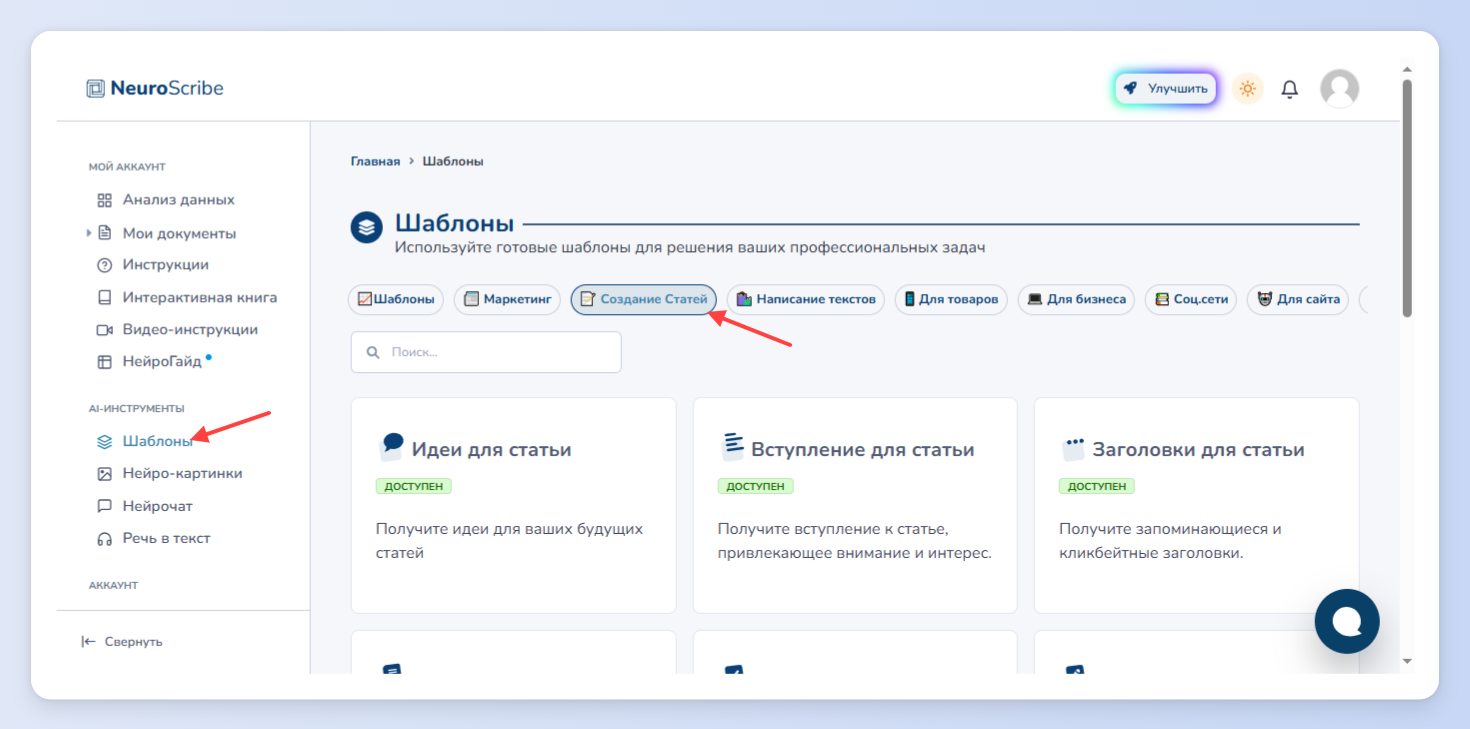The height and width of the screenshot is (729, 1470).
Task: Open Речь в текст tool
Action: [x=167, y=538]
